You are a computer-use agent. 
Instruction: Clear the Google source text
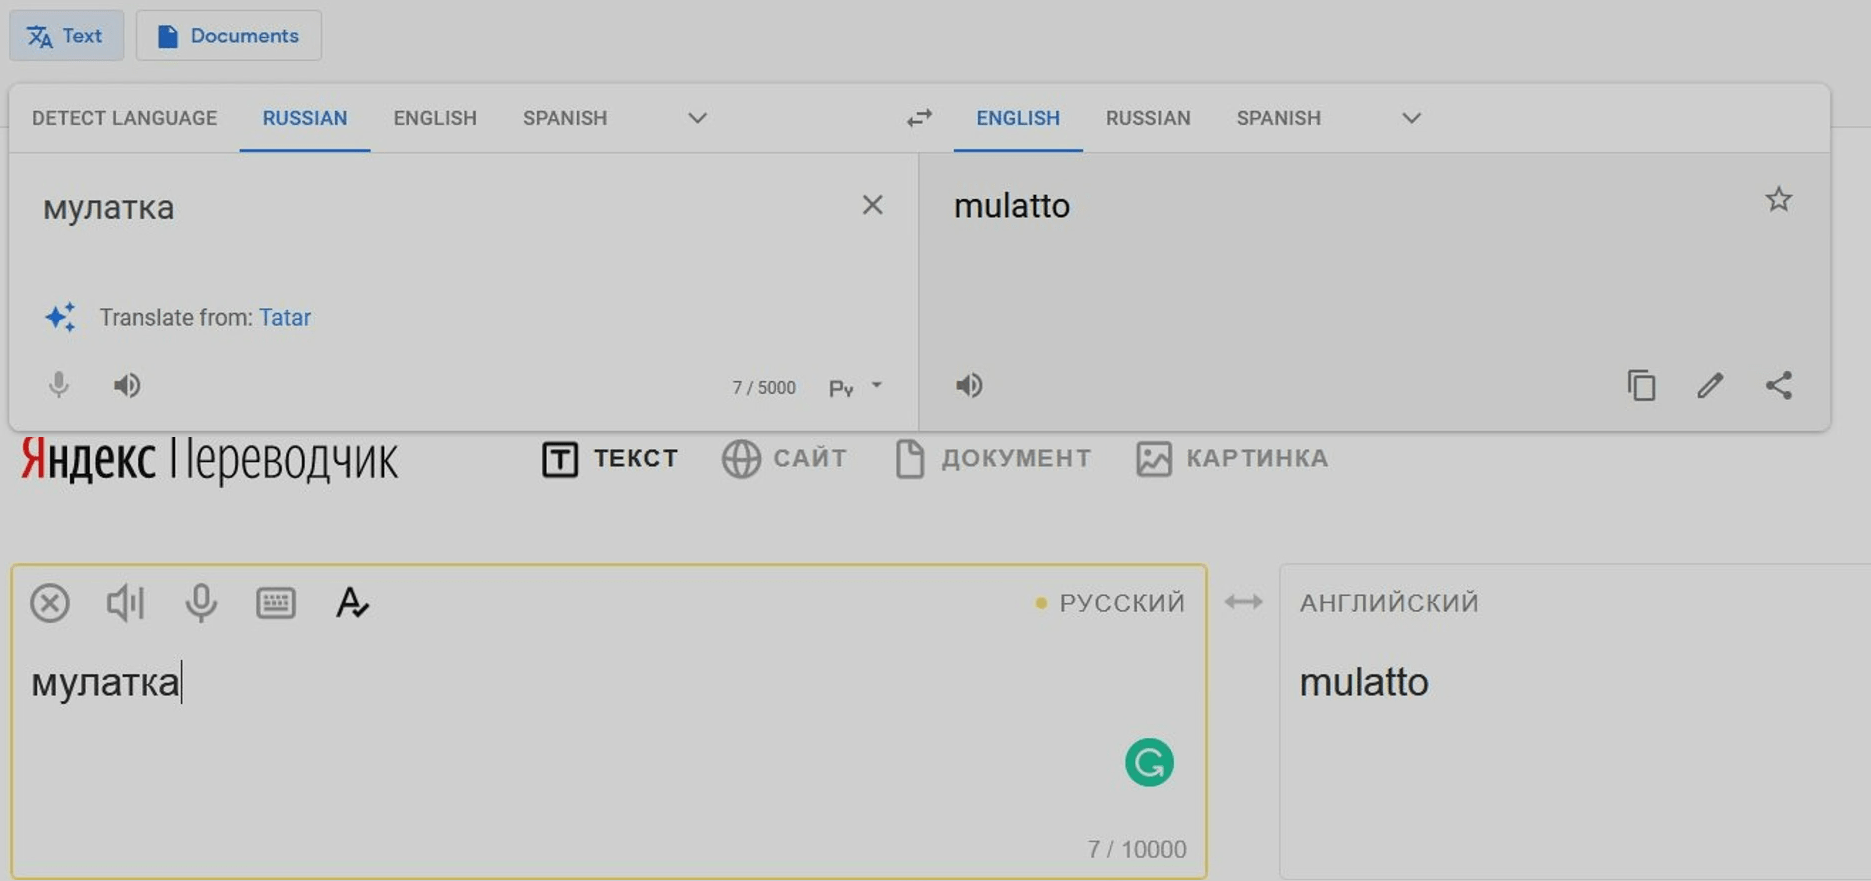pos(872,205)
